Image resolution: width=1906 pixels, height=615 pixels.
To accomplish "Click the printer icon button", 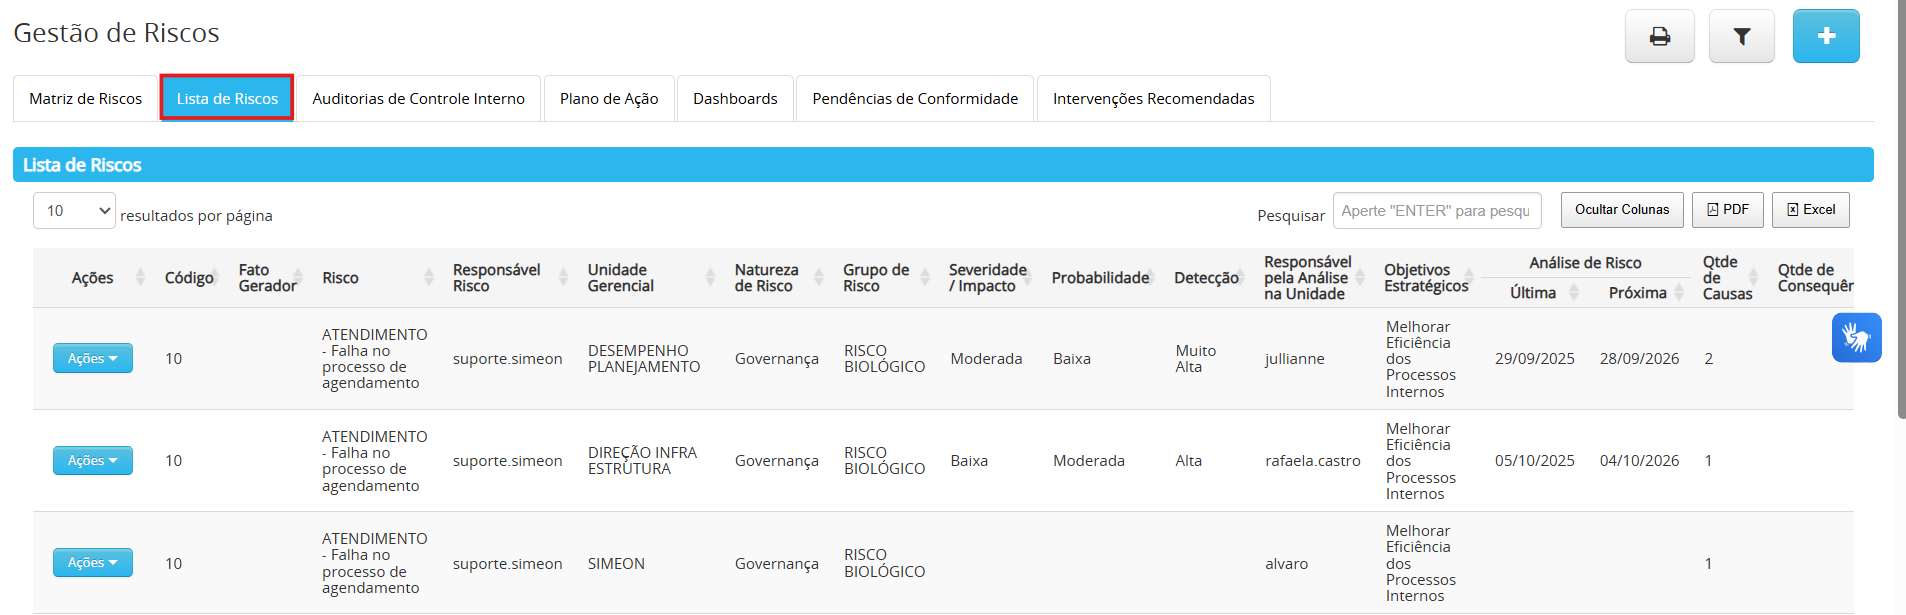I will [x=1659, y=37].
